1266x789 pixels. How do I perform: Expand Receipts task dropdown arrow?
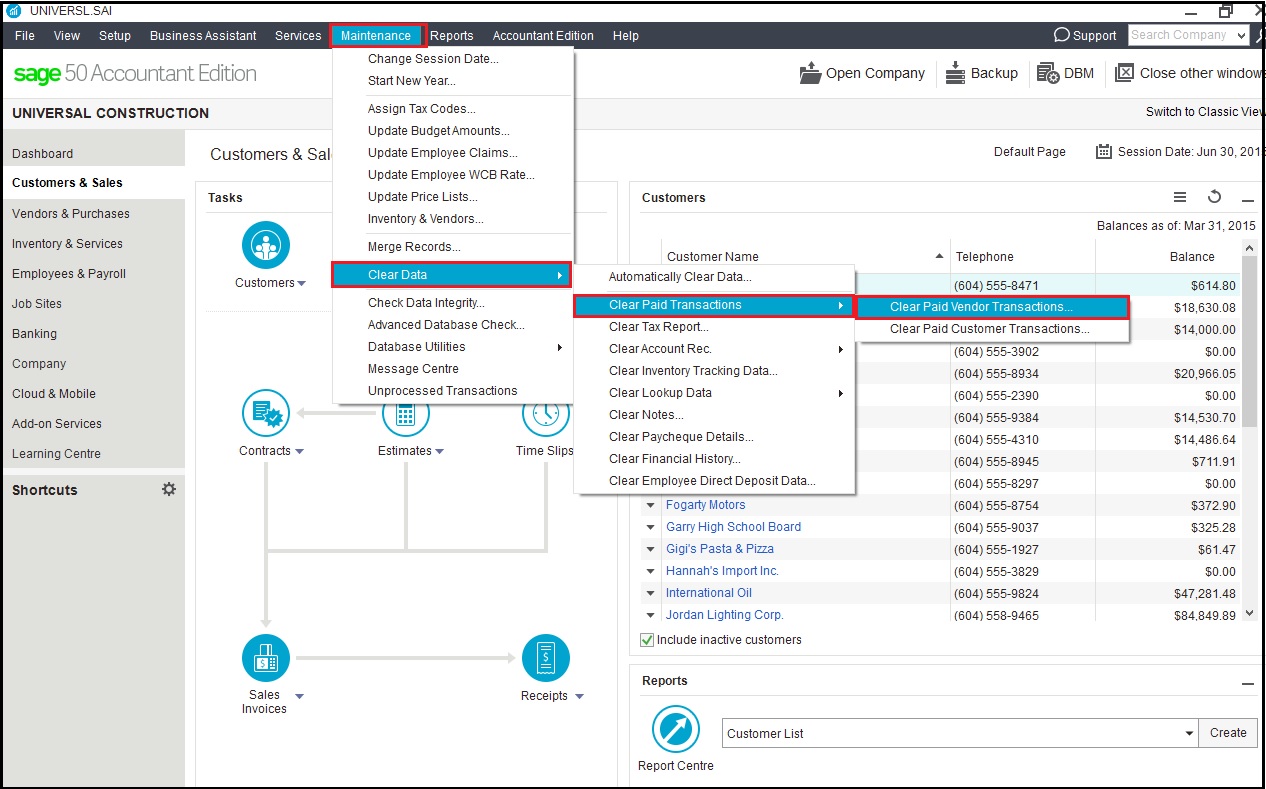[579, 696]
